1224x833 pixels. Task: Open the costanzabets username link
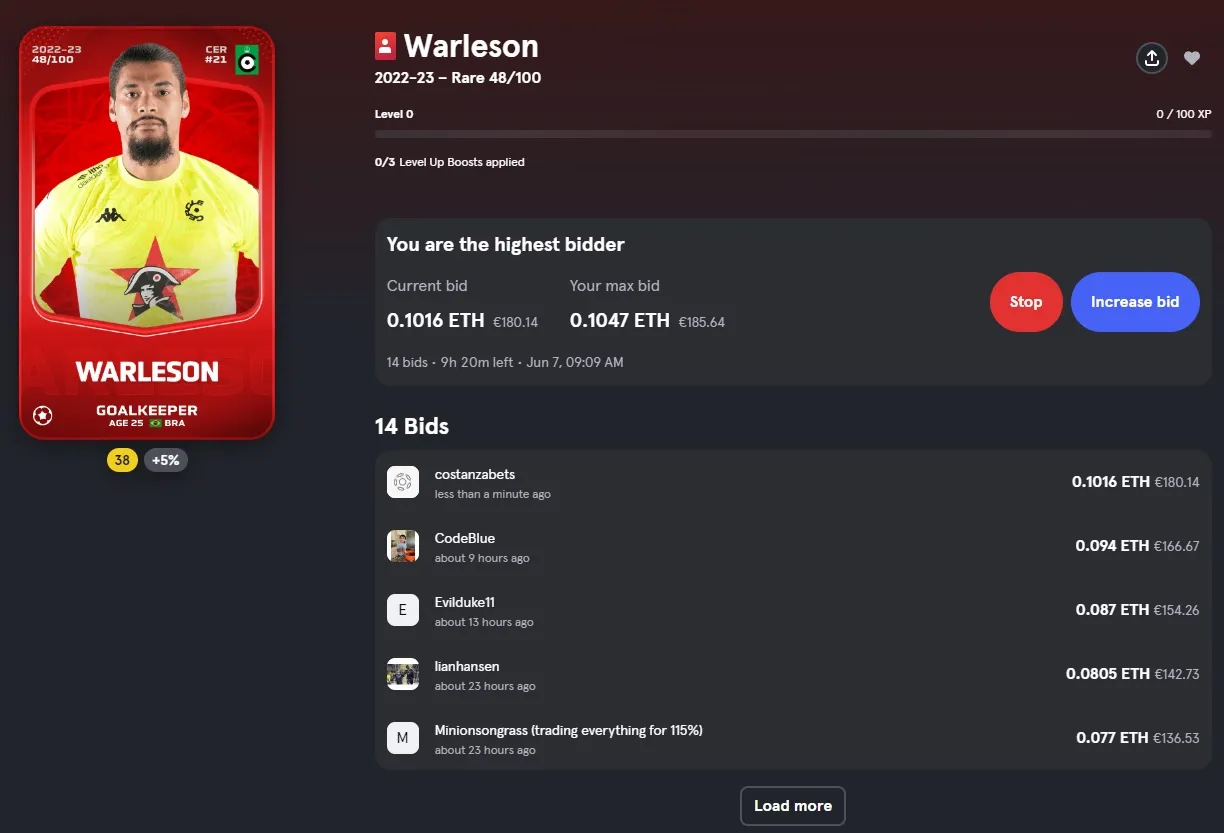pos(475,474)
